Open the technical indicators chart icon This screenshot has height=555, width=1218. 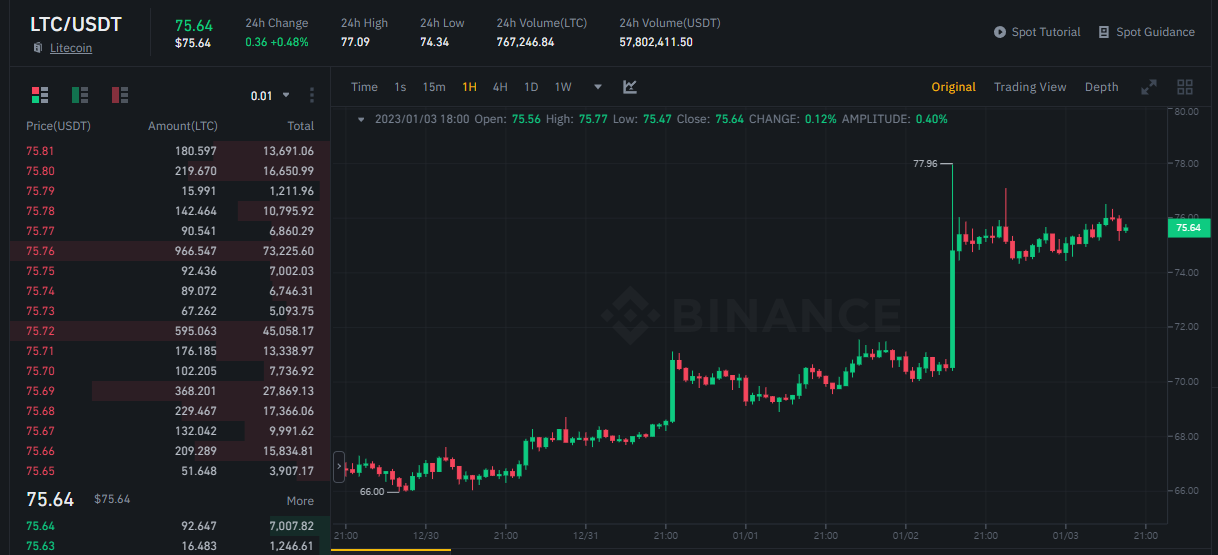click(x=630, y=87)
